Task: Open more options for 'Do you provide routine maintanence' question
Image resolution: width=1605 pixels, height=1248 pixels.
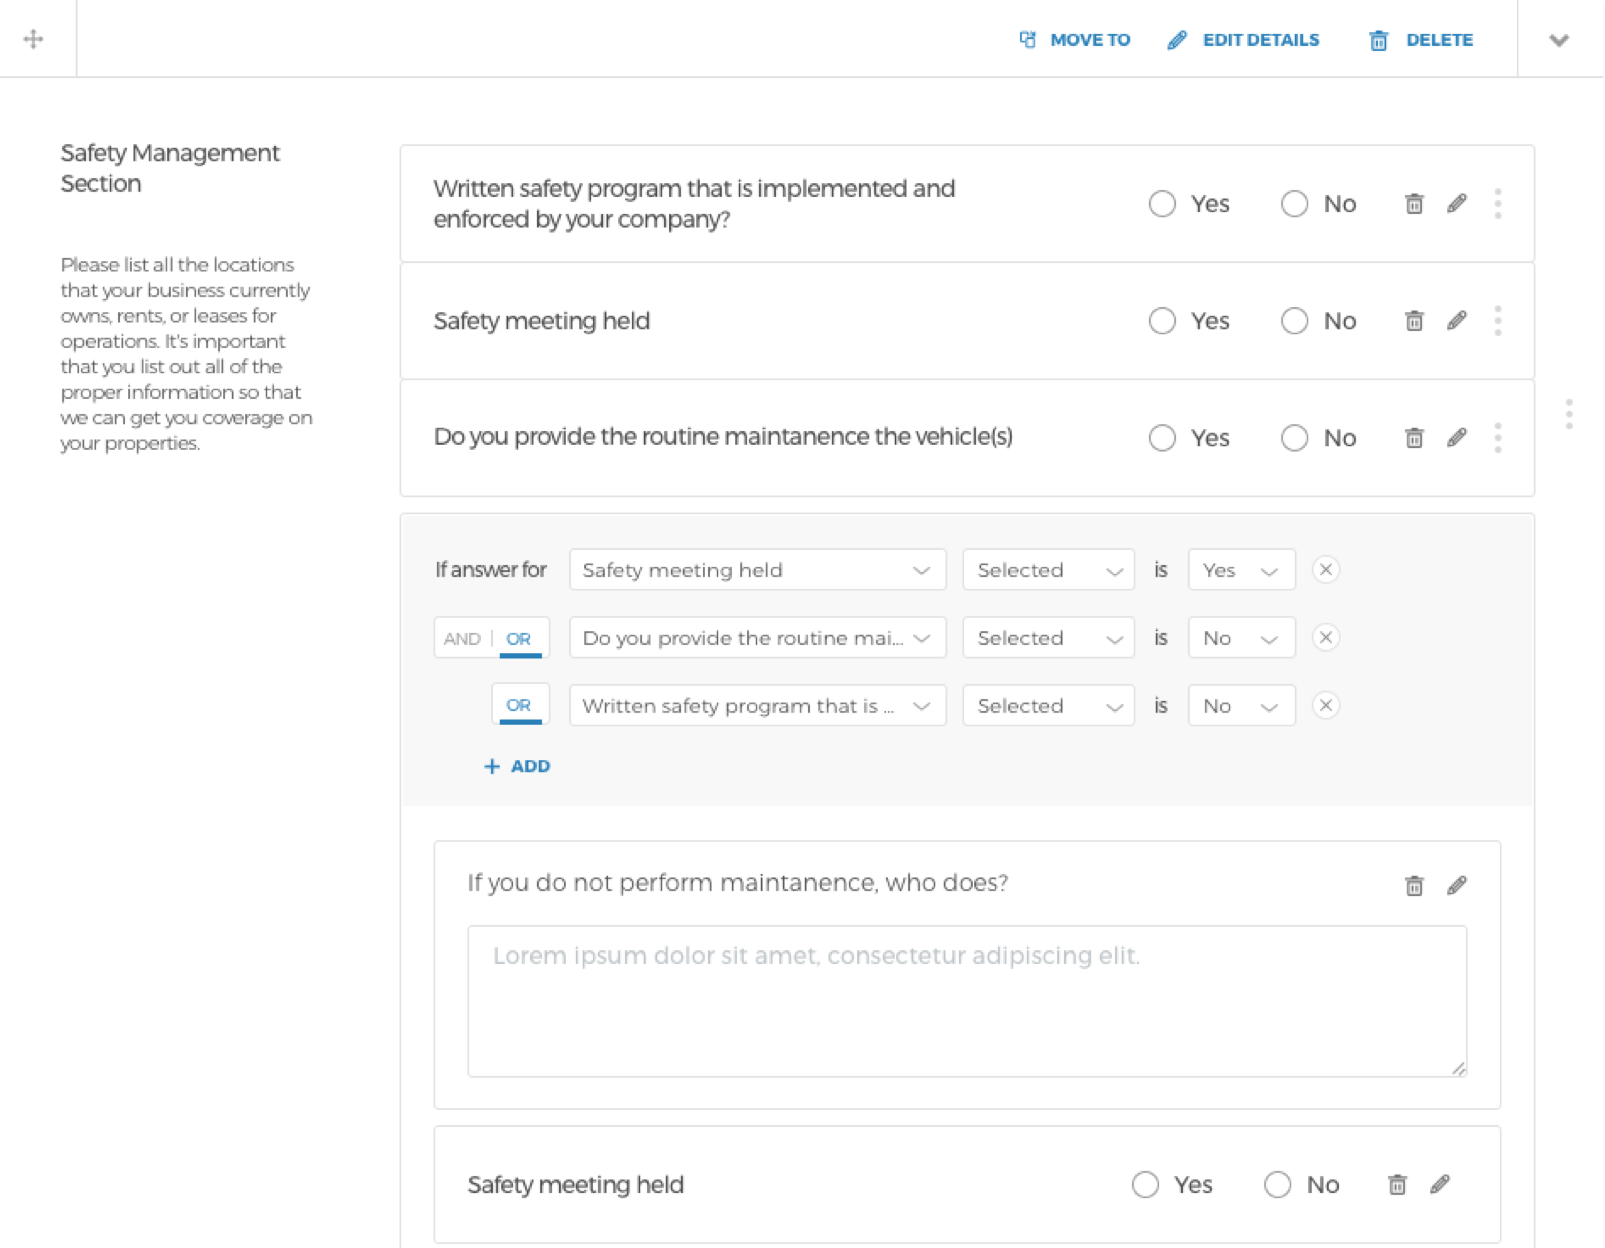Action: tap(1498, 438)
